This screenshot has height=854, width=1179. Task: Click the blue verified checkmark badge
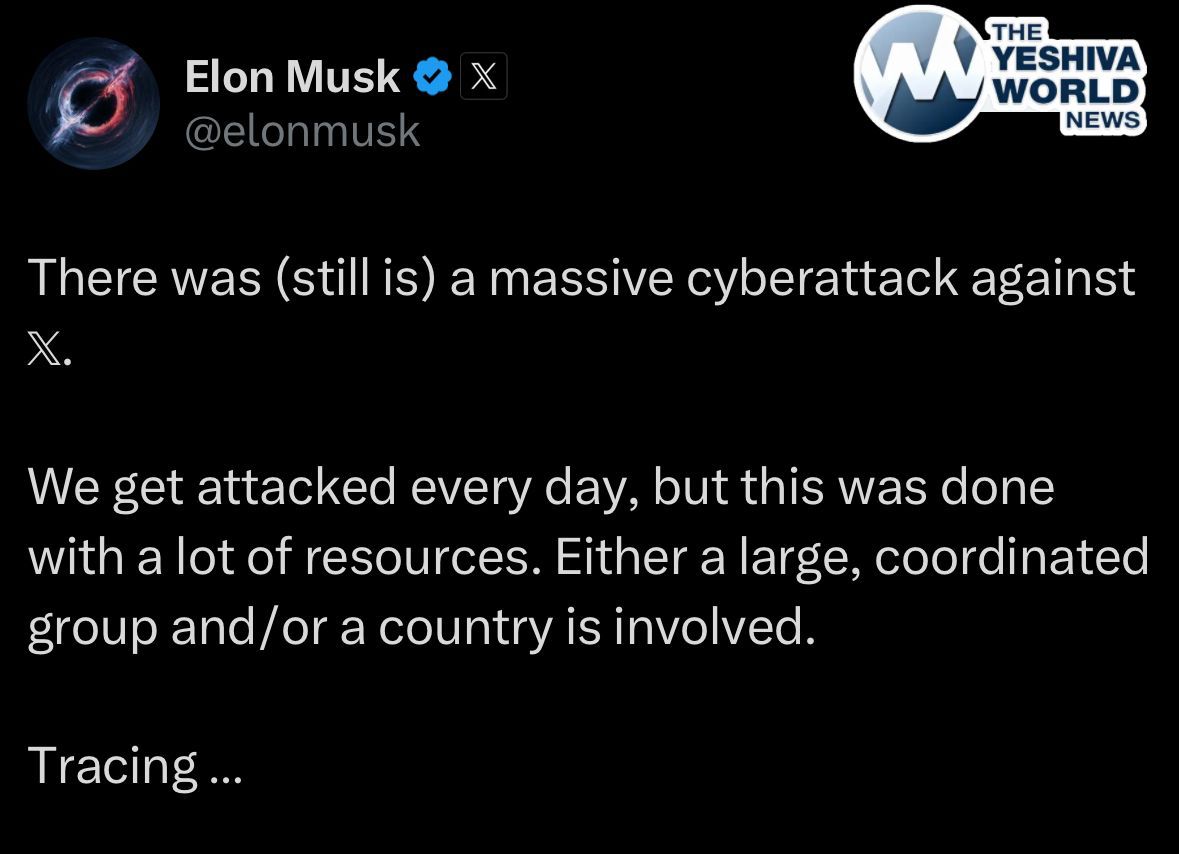click(432, 77)
